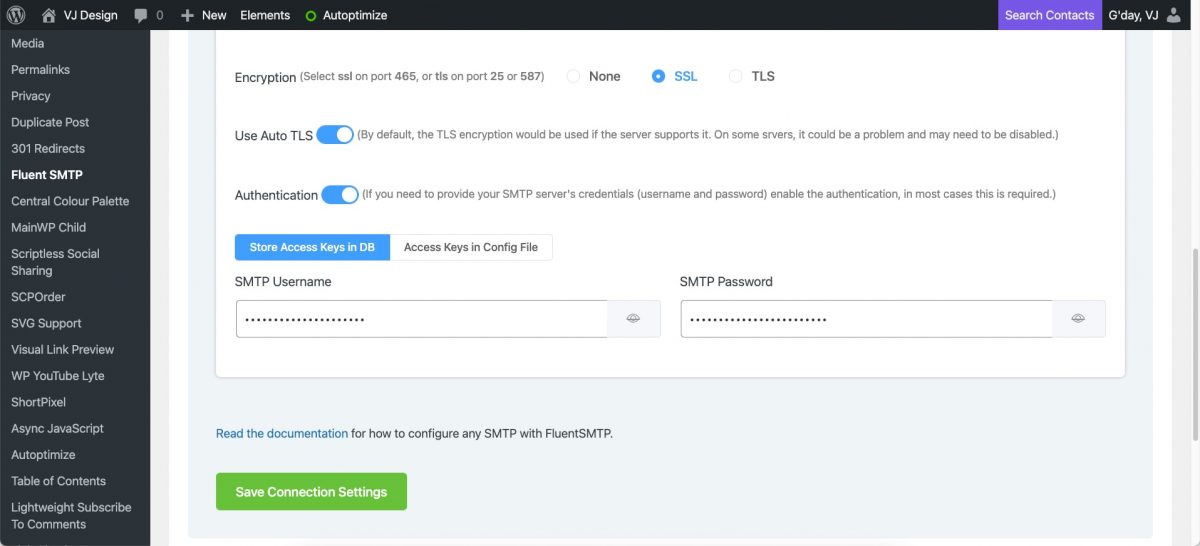This screenshot has width=1200, height=546.
Task: Click the plus New icon
Action: [x=187, y=15]
